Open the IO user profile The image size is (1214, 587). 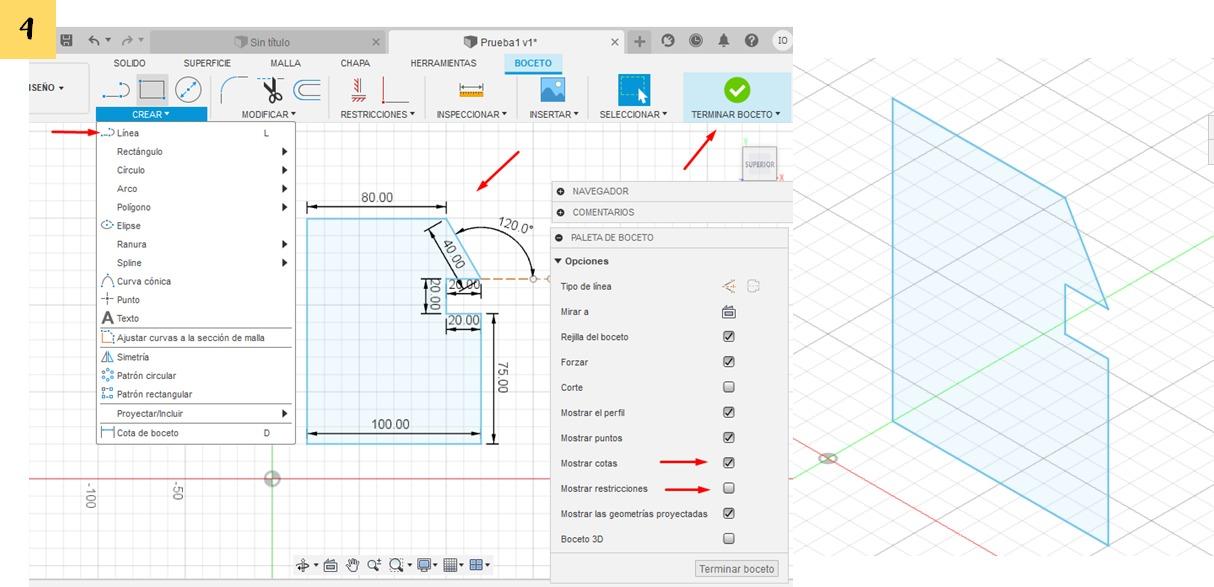click(x=782, y=41)
